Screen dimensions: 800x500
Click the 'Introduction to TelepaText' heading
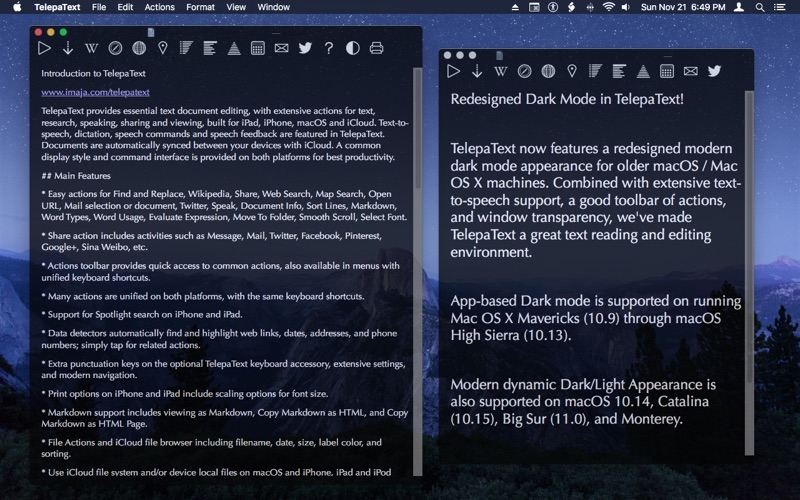tap(93, 73)
